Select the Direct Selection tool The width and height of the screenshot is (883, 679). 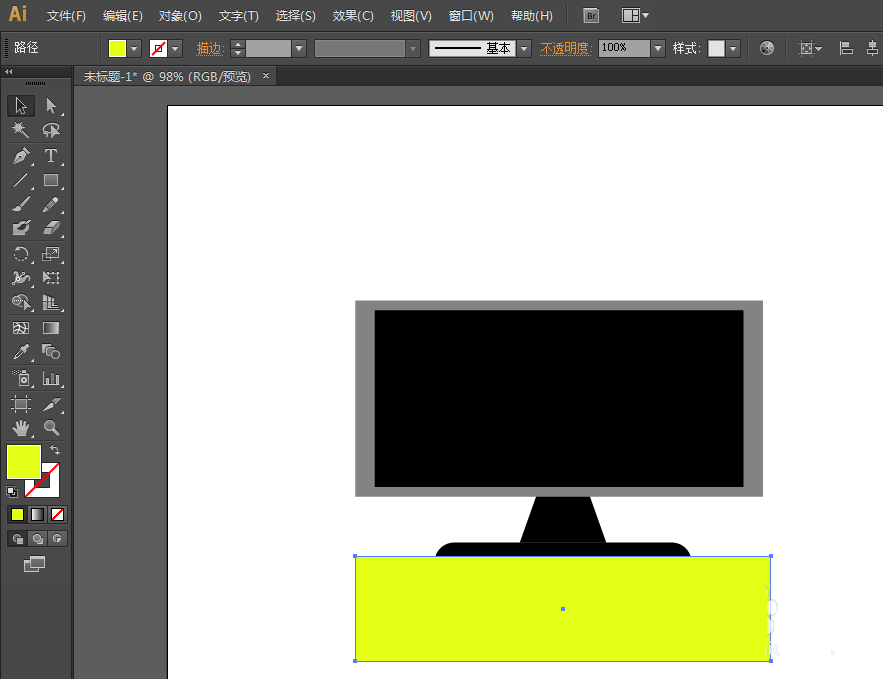[51, 106]
